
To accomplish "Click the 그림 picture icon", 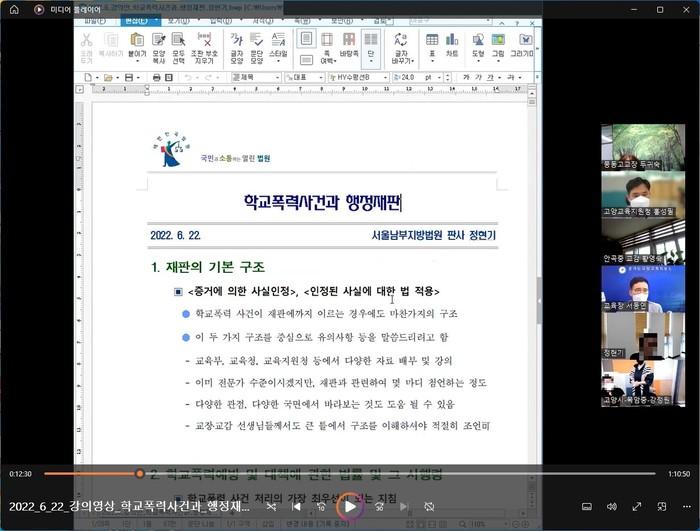I will point(498,47).
